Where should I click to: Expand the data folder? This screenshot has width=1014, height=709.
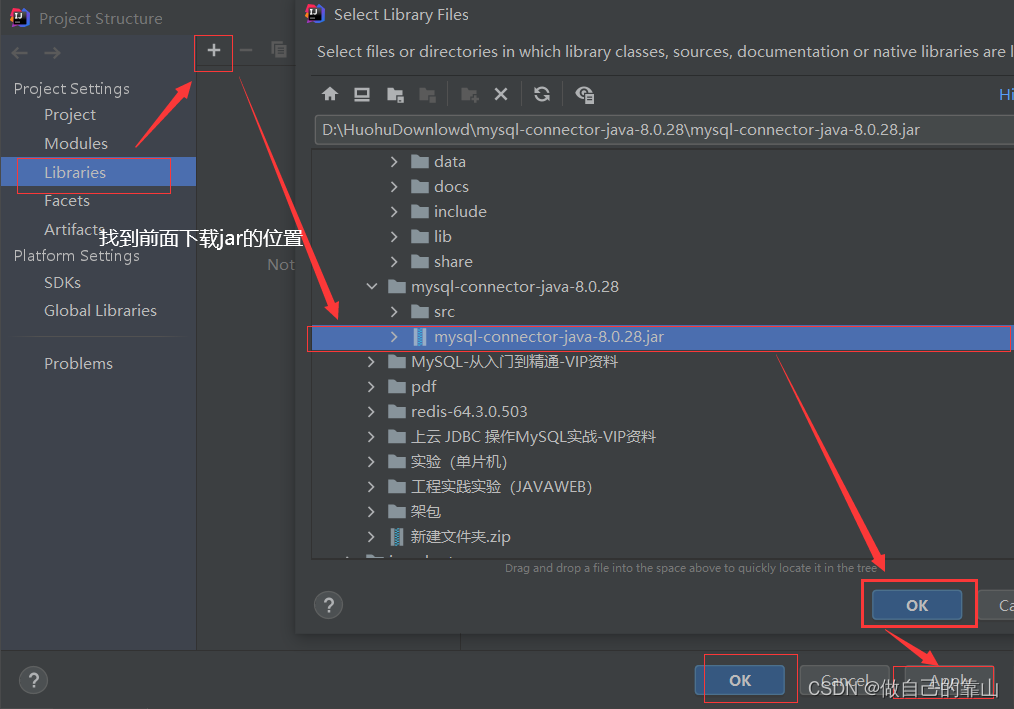click(x=394, y=162)
